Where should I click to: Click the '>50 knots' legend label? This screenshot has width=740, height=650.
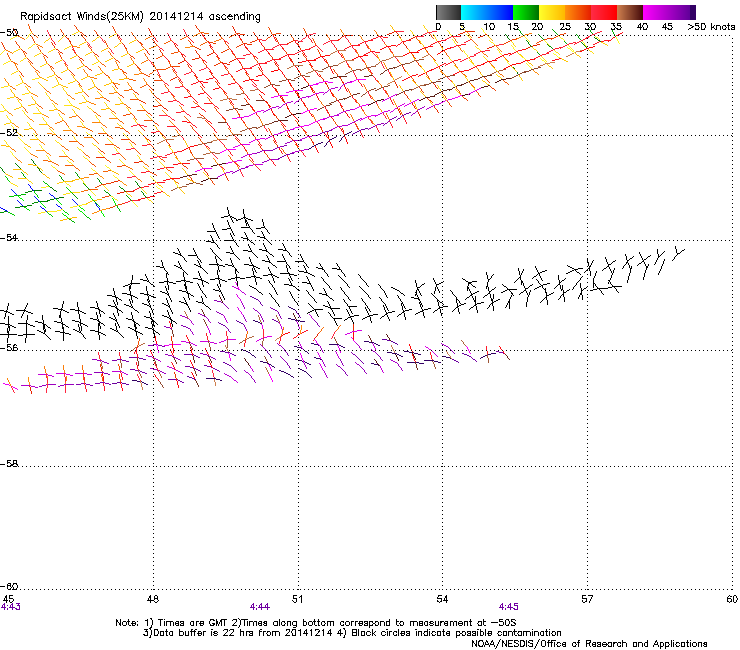click(711, 27)
